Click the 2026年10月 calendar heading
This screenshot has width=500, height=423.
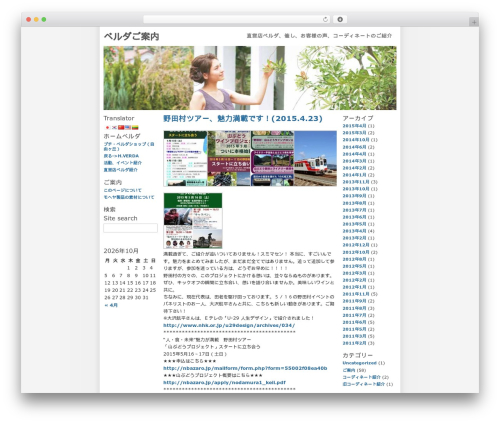pyautogui.click(x=121, y=251)
